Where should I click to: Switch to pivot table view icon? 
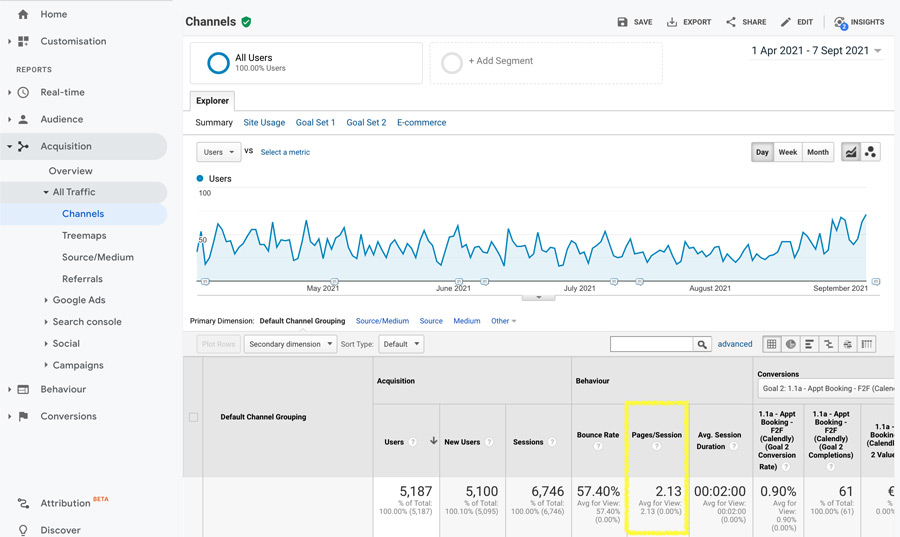pyautogui.click(x=866, y=344)
